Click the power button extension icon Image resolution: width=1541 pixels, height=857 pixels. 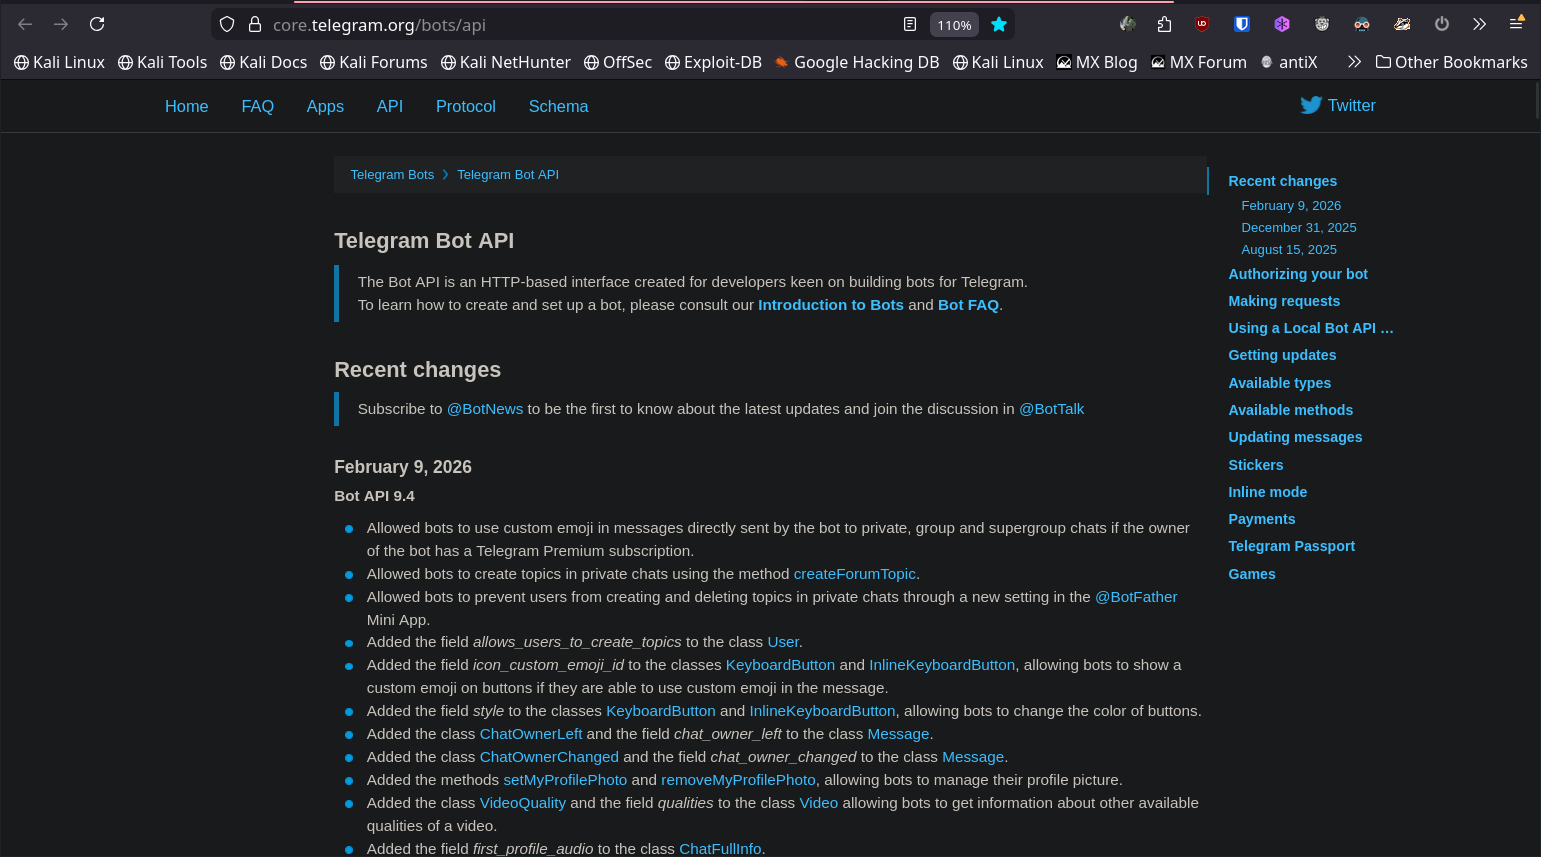tap(1441, 24)
